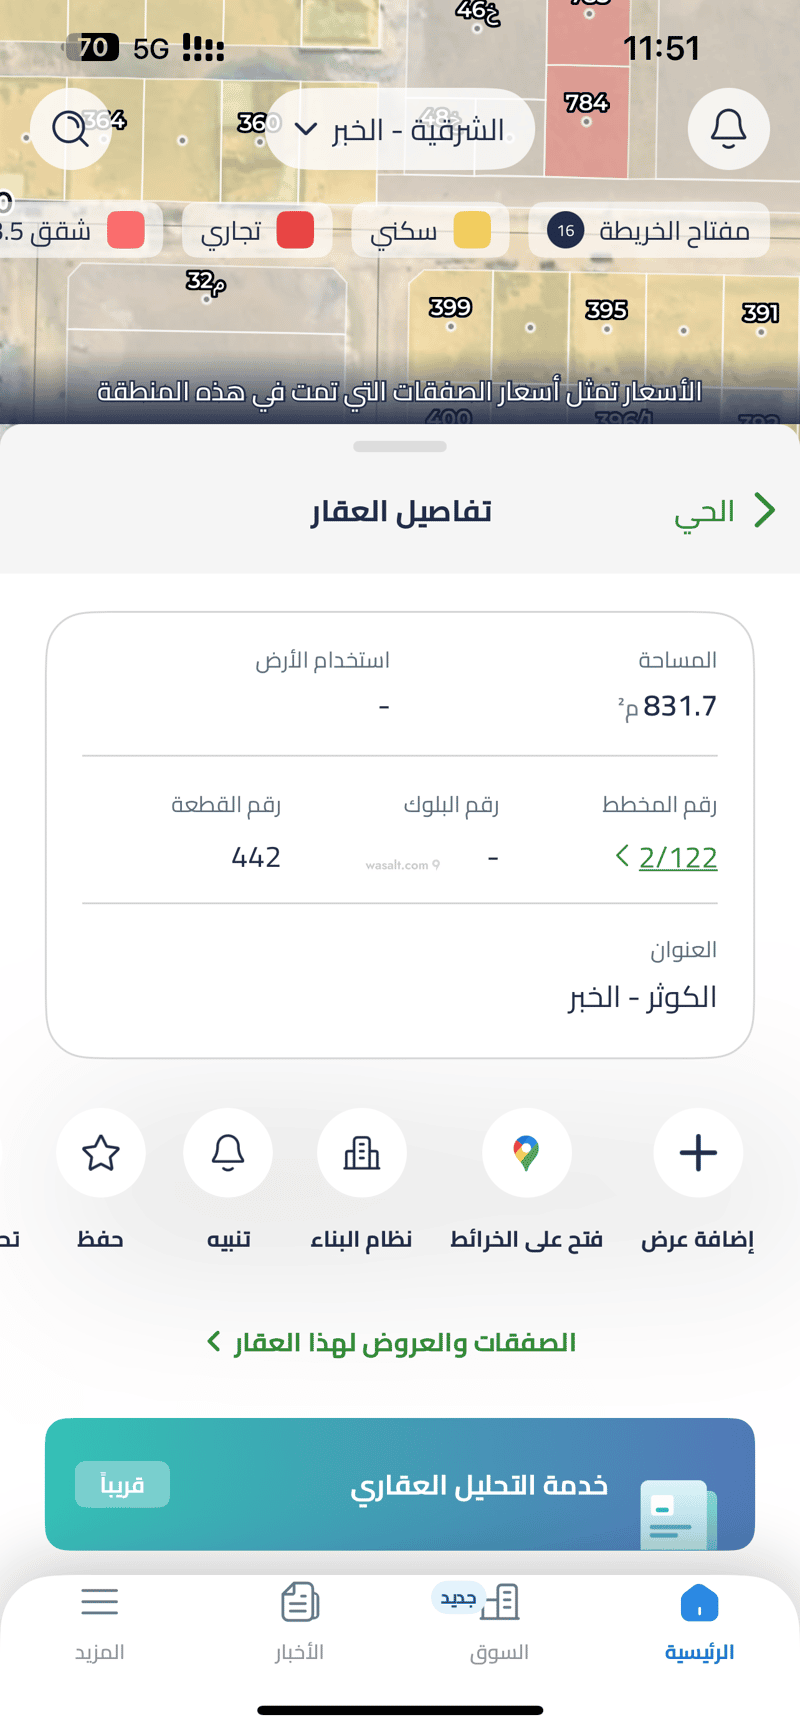The height and width of the screenshot is (1730, 800).
Task: Open location in Google Maps icon
Action: tap(526, 1153)
